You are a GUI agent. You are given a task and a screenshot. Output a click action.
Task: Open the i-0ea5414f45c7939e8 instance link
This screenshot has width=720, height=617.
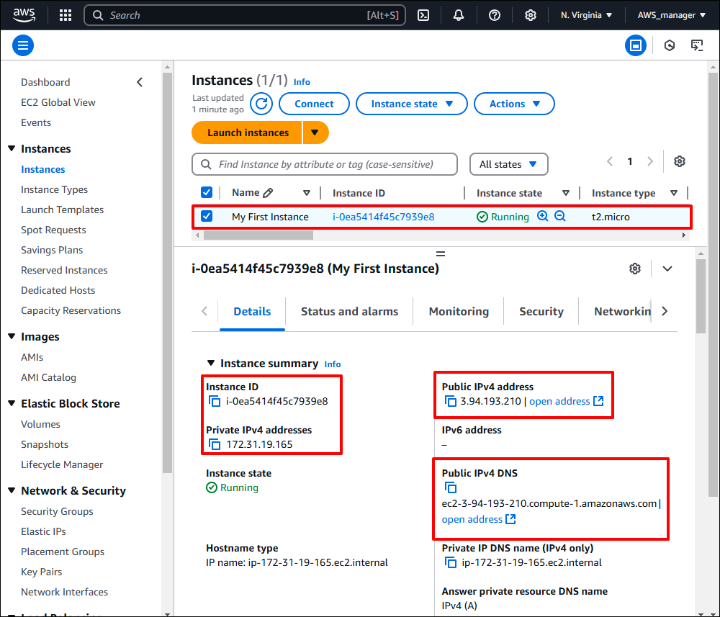coord(383,217)
